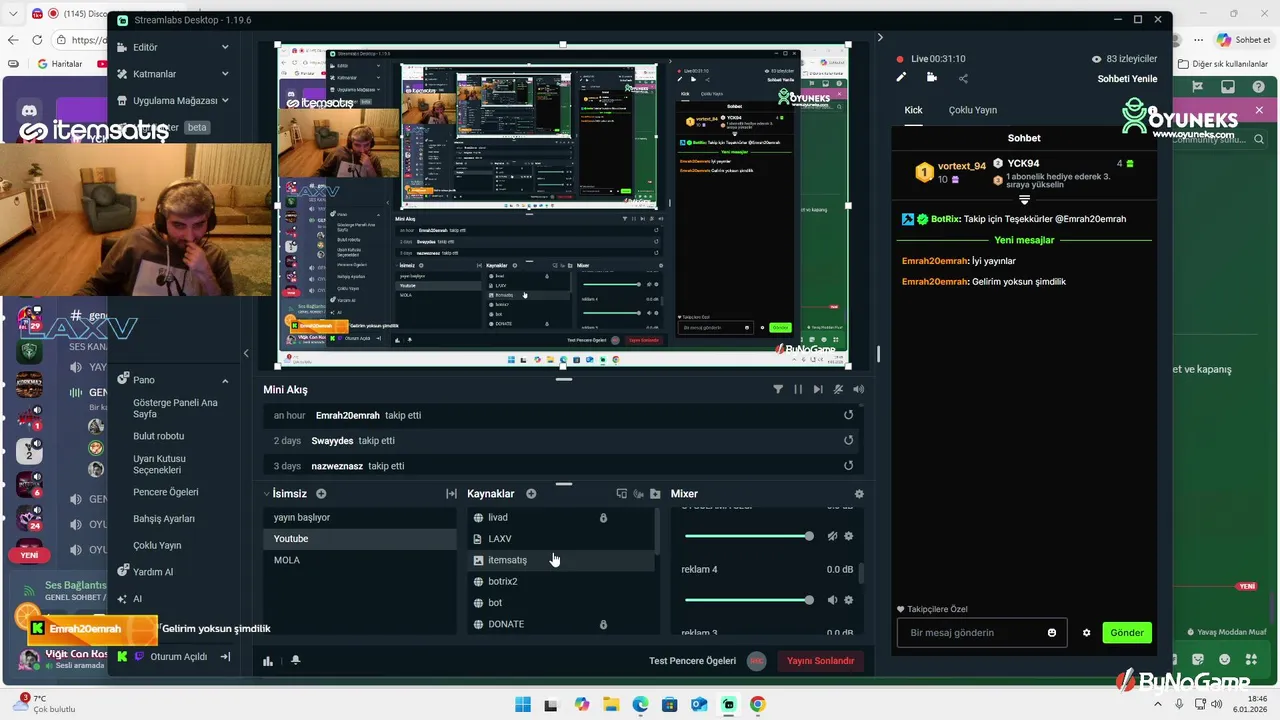This screenshot has width=1280, height=720.
Task: Open reklam 4 channel settings gear
Action: 849,600
